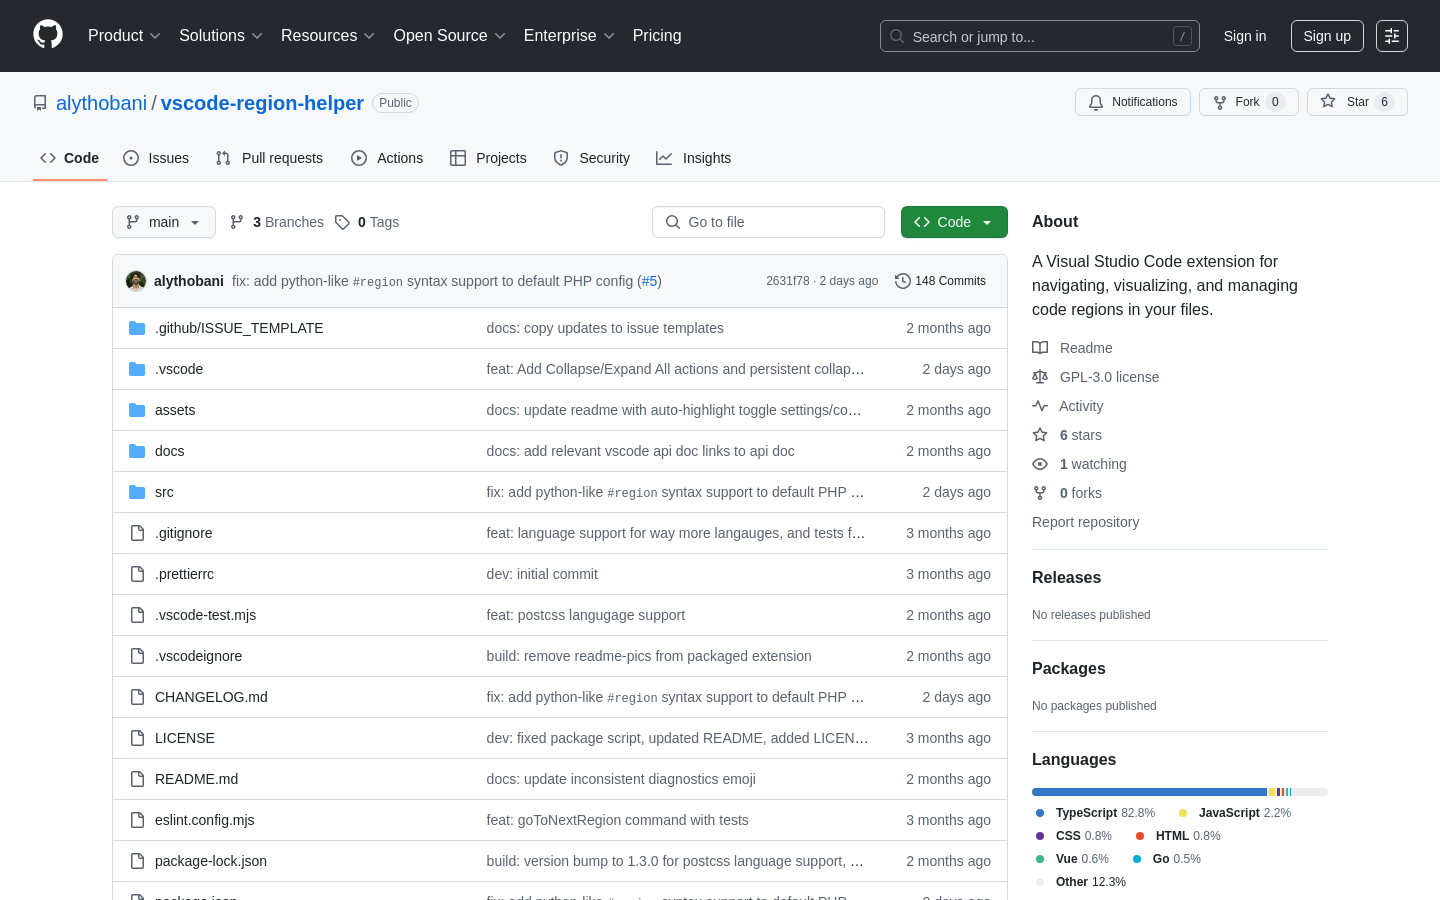Viewport: 1440px width, 900px height.
Task: Click the Releases heading link
Action: point(1066,578)
